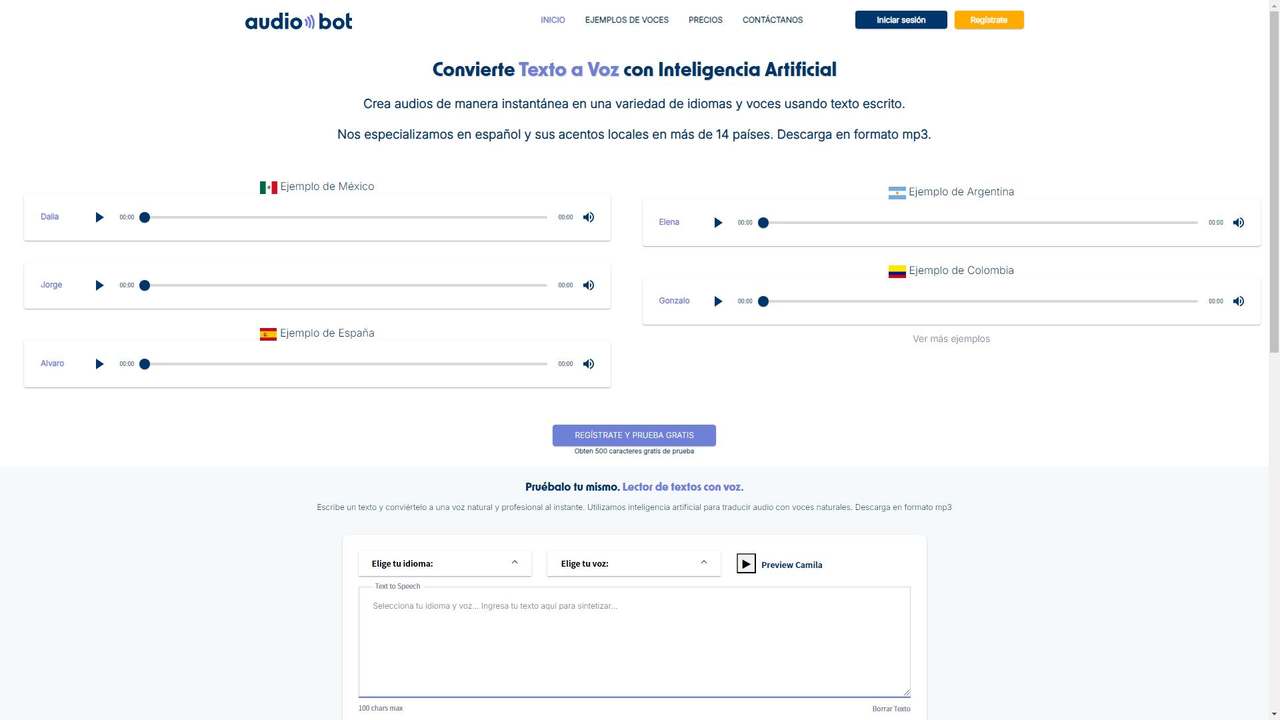Click the '100 chars max' text
The width and height of the screenshot is (1280, 720).
tap(381, 709)
